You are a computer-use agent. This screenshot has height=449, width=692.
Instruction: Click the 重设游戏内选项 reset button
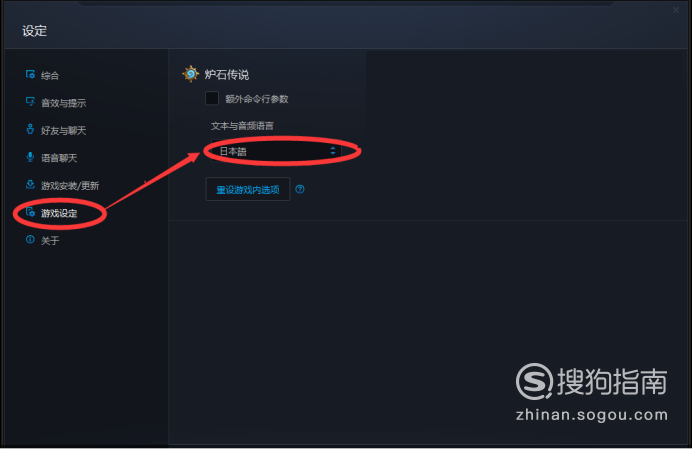248,189
